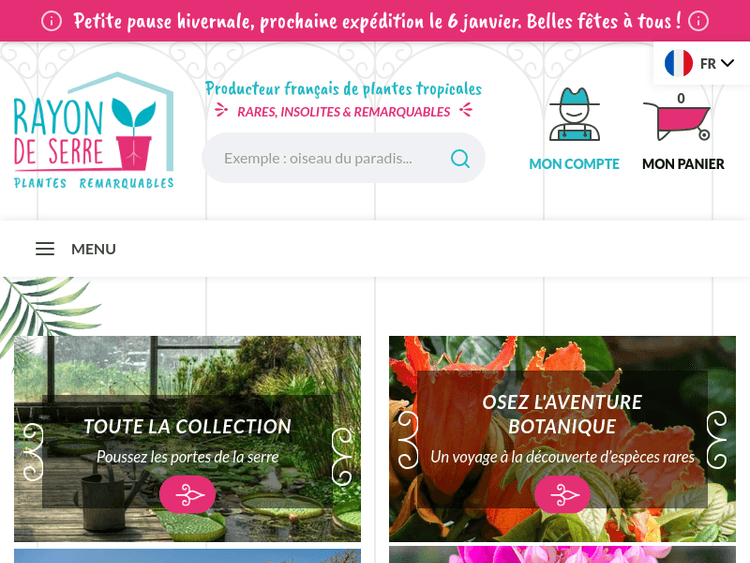
Task: Click the Producteur français de plantes tropicales tagline
Action: [343, 89]
